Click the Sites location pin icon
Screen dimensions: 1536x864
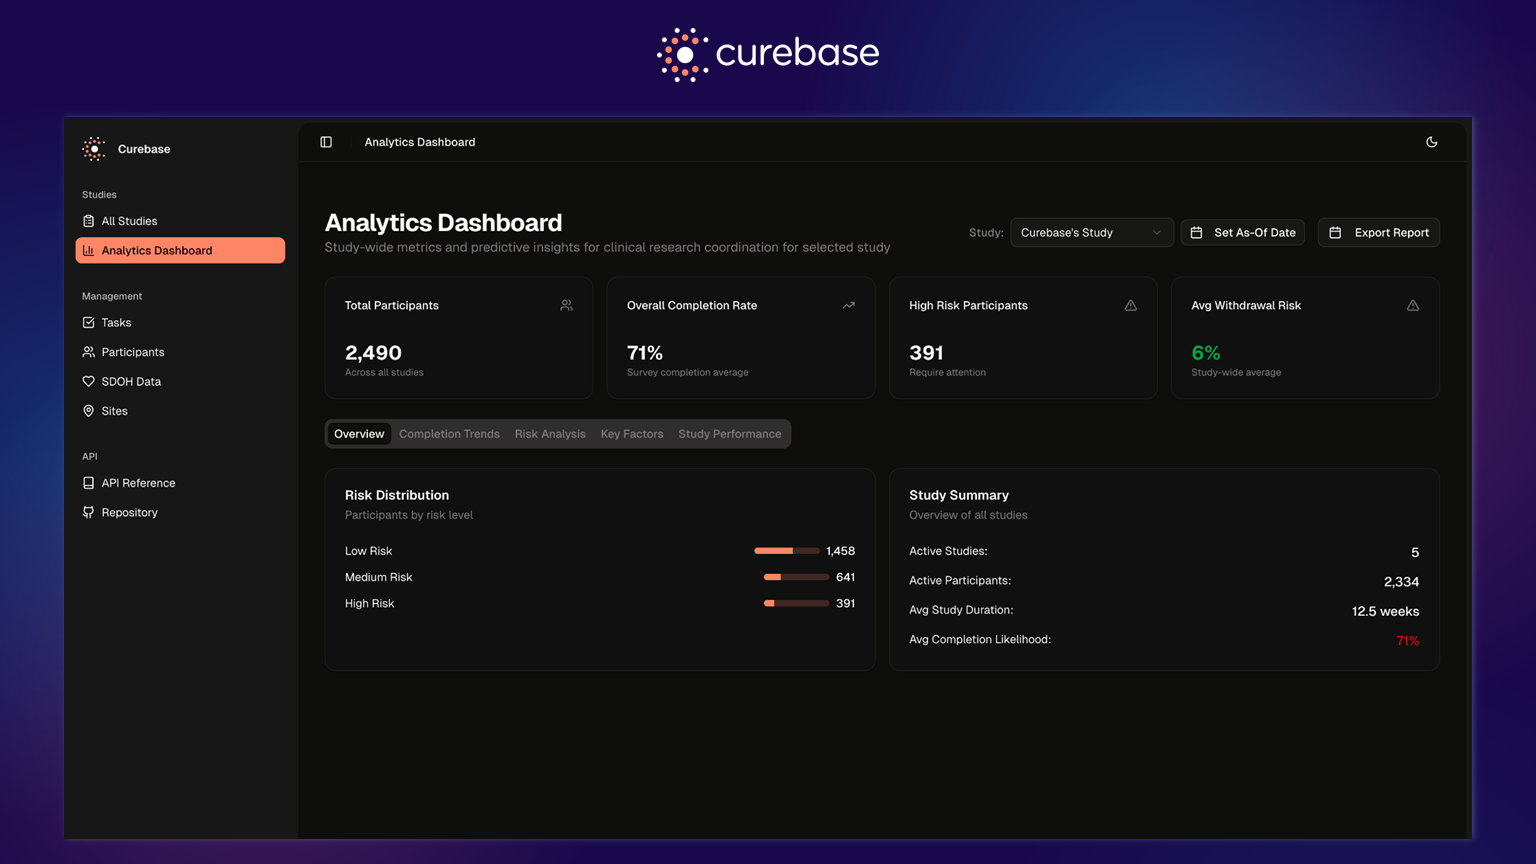click(x=89, y=411)
